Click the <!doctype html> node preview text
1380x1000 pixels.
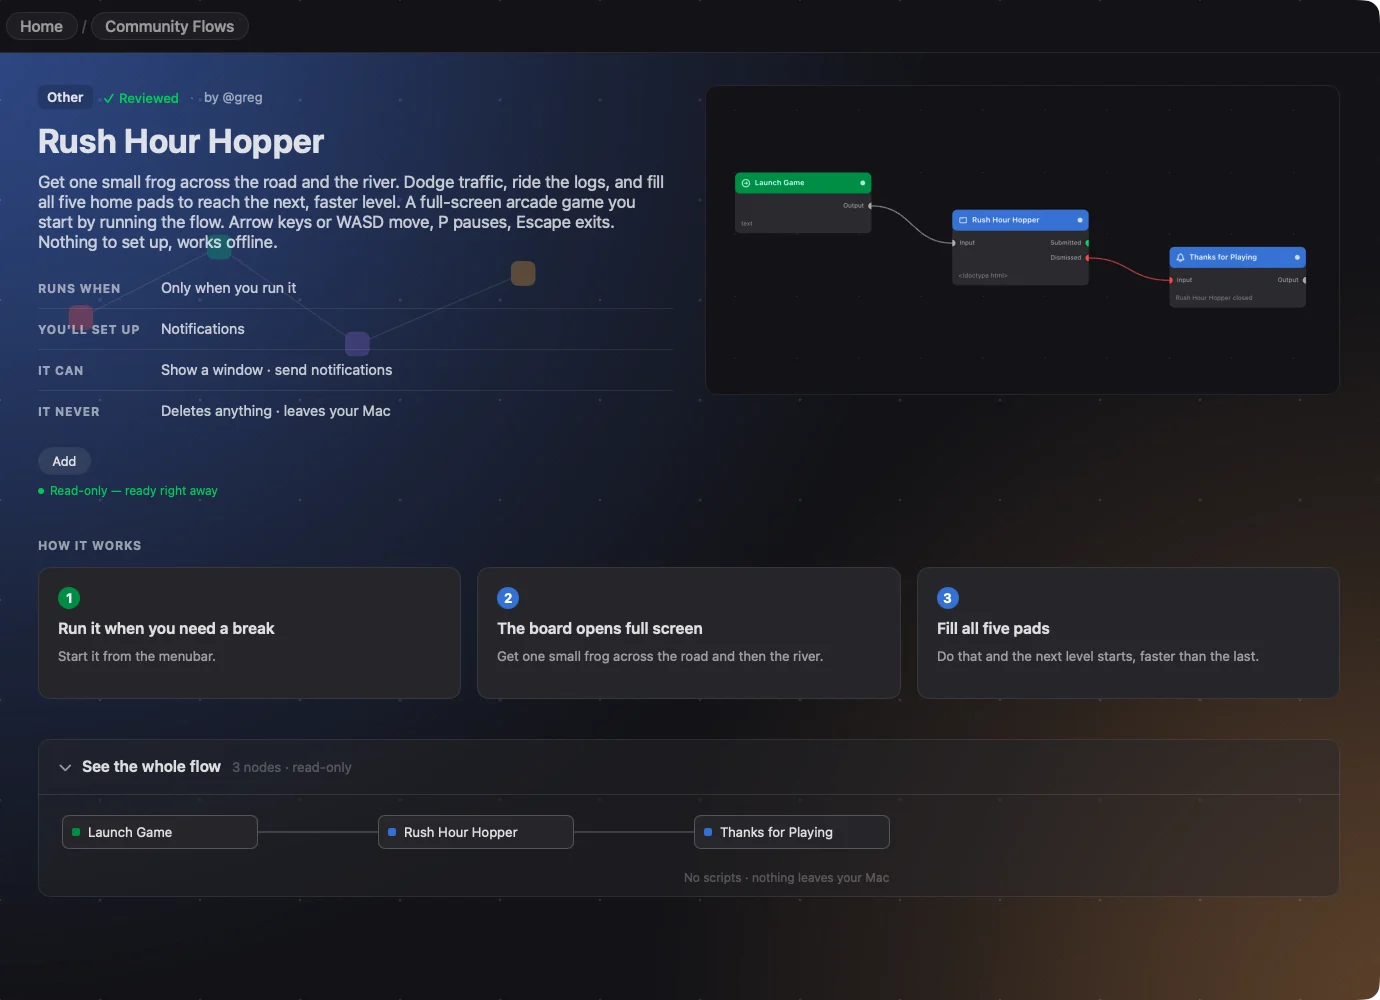[x=983, y=276]
